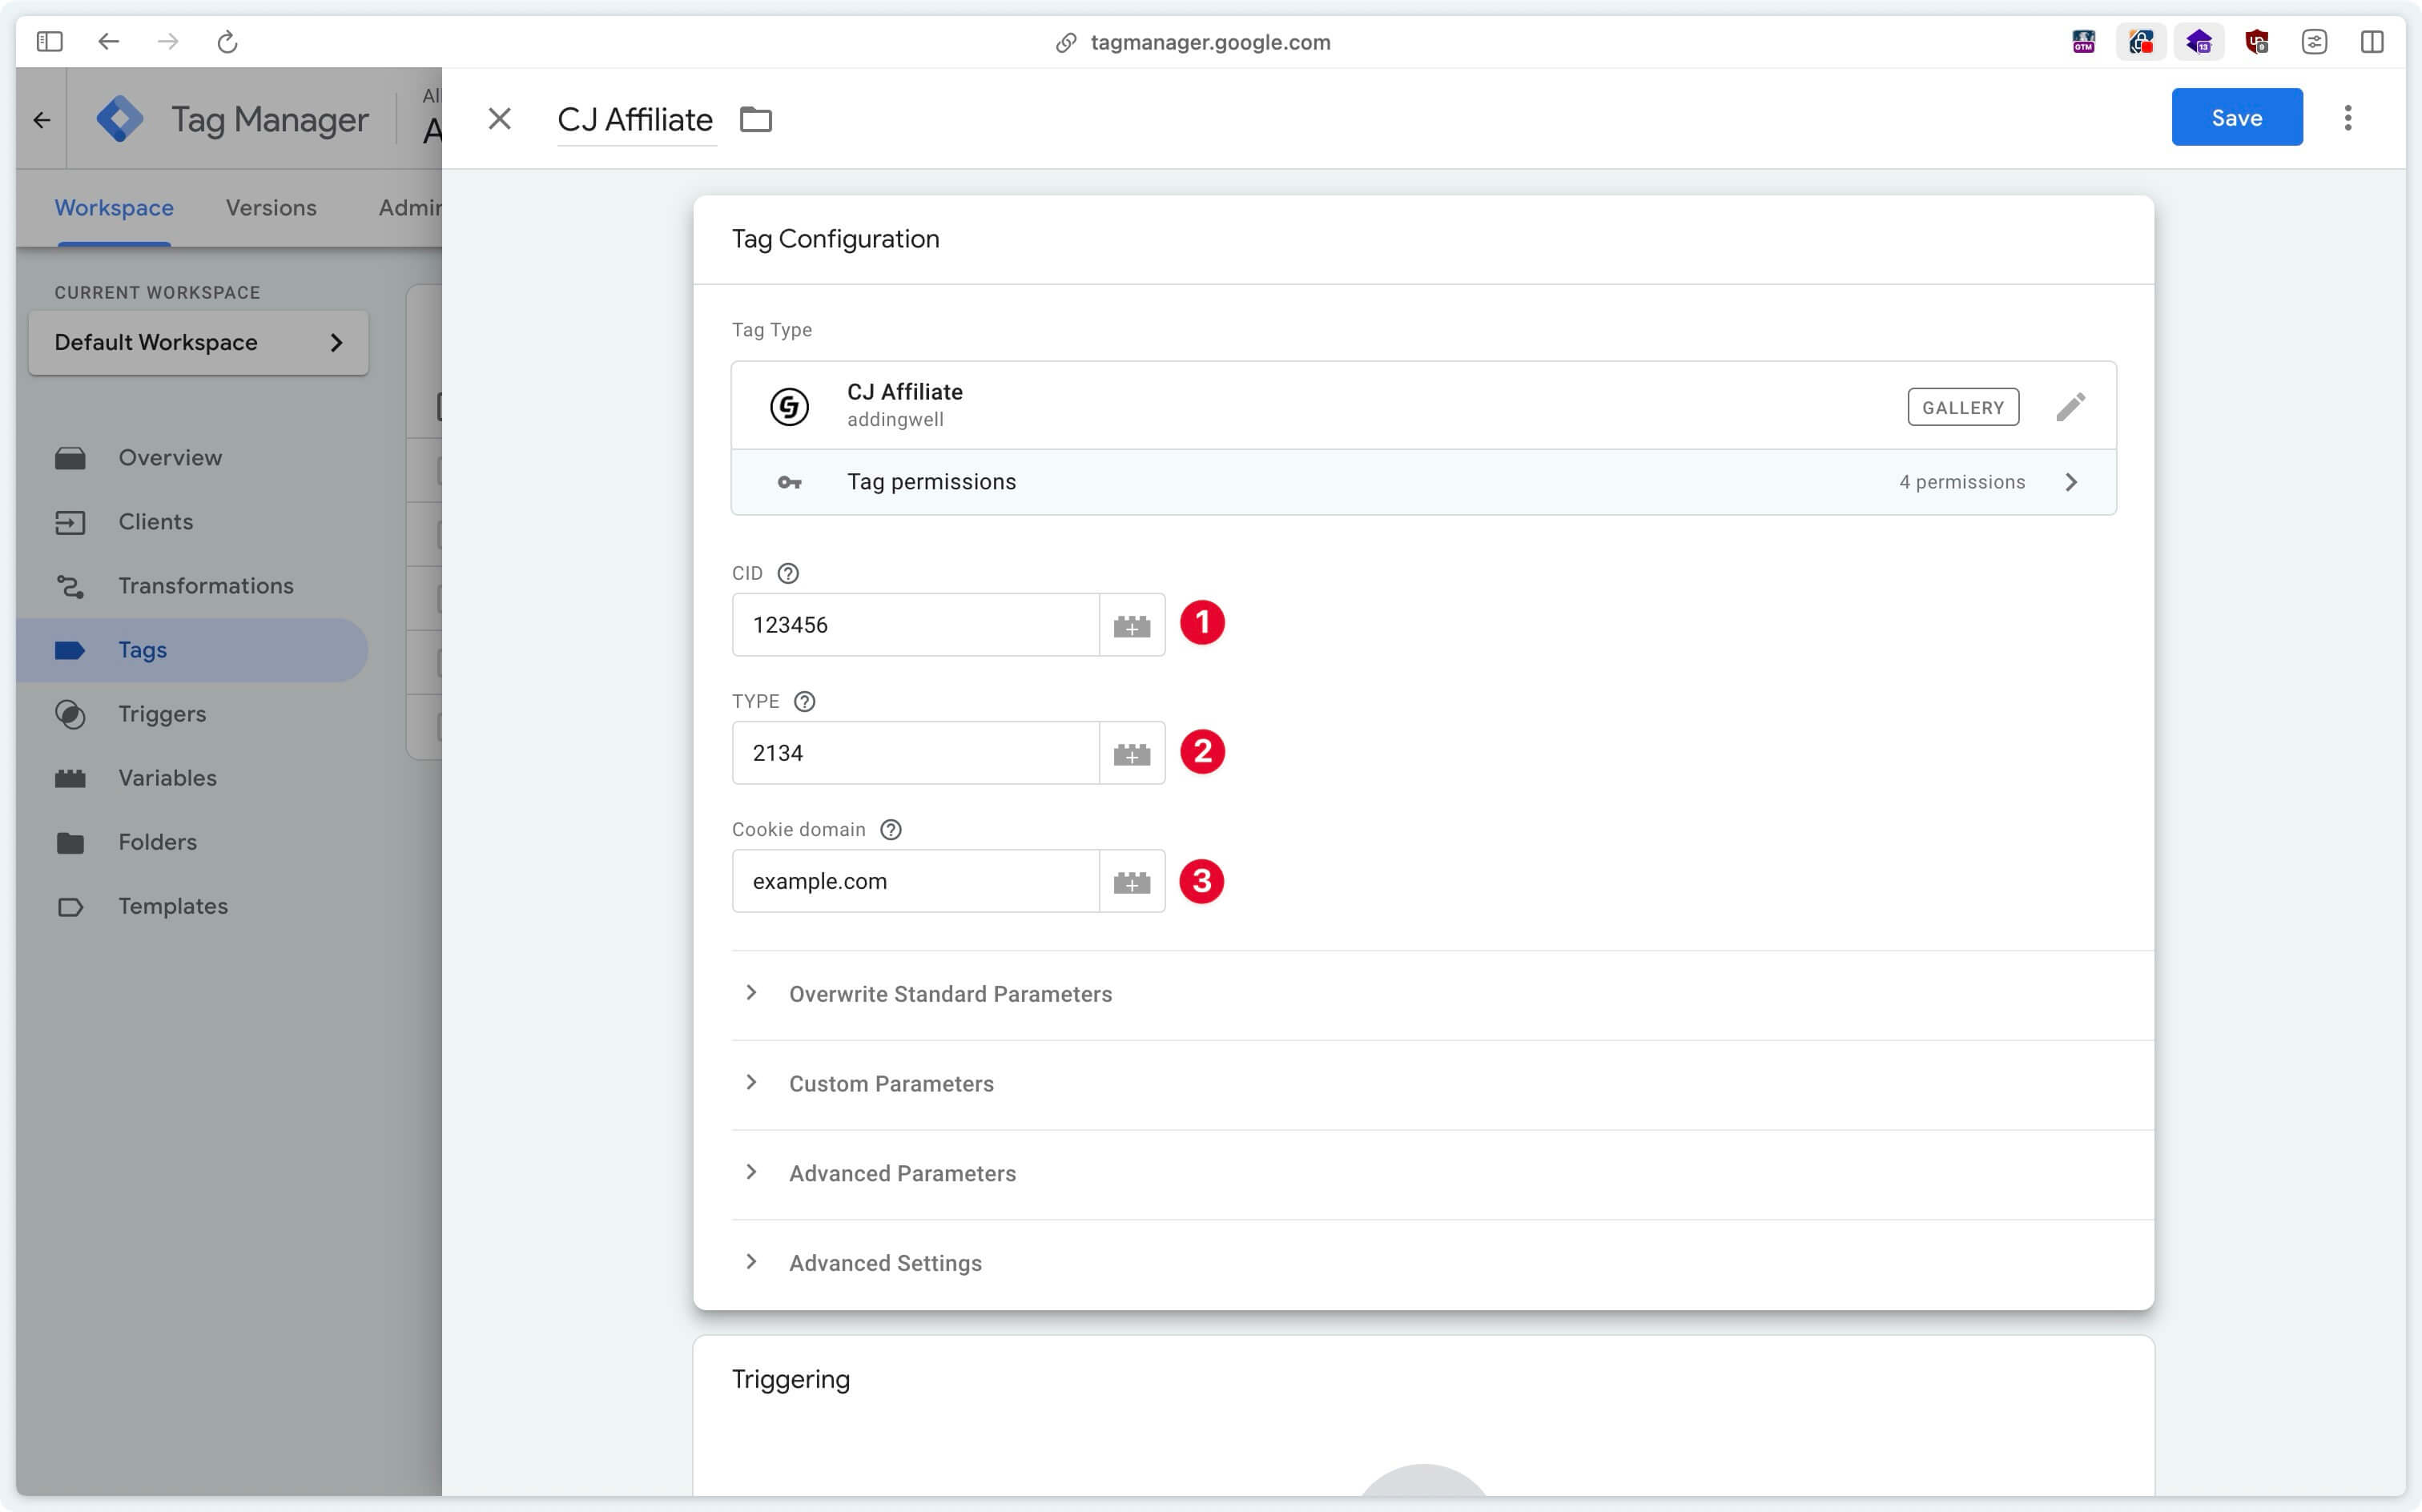Close the CJ Affiliate tag editor
This screenshot has height=1512, width=2422.
coord(500,119)
